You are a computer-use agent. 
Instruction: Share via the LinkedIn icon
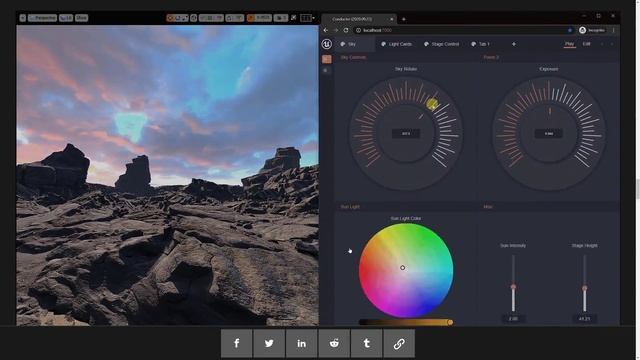pyautogui.click(x=302, y=343)
